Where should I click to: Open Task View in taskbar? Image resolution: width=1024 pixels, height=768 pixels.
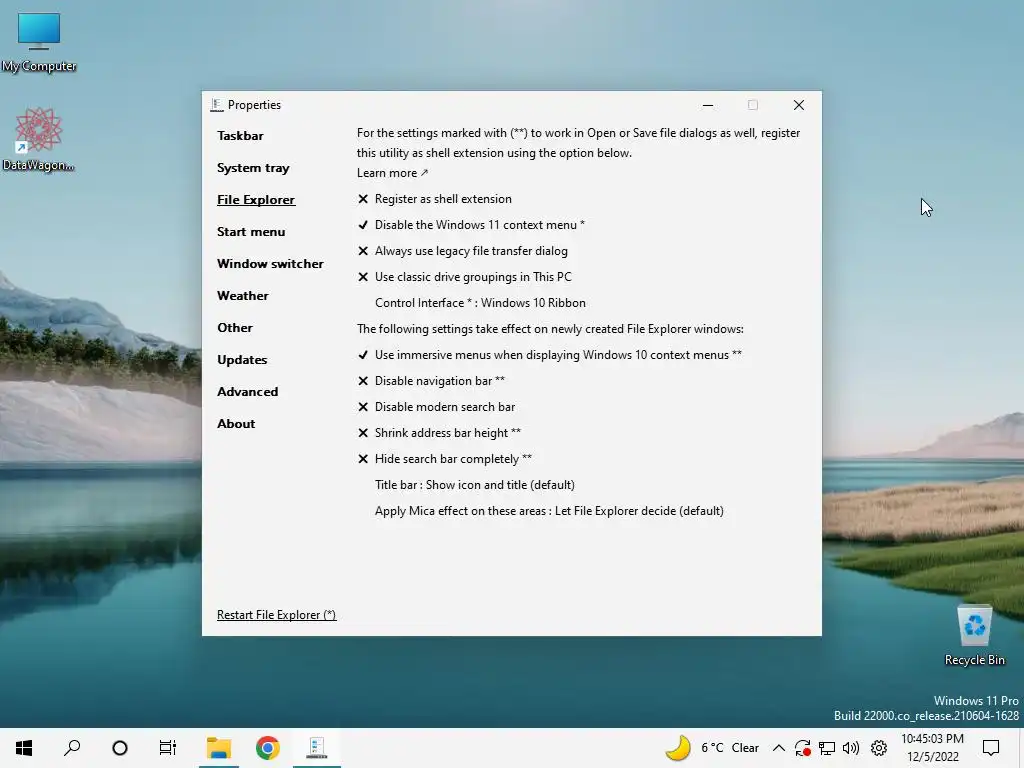tap(168, 747)
